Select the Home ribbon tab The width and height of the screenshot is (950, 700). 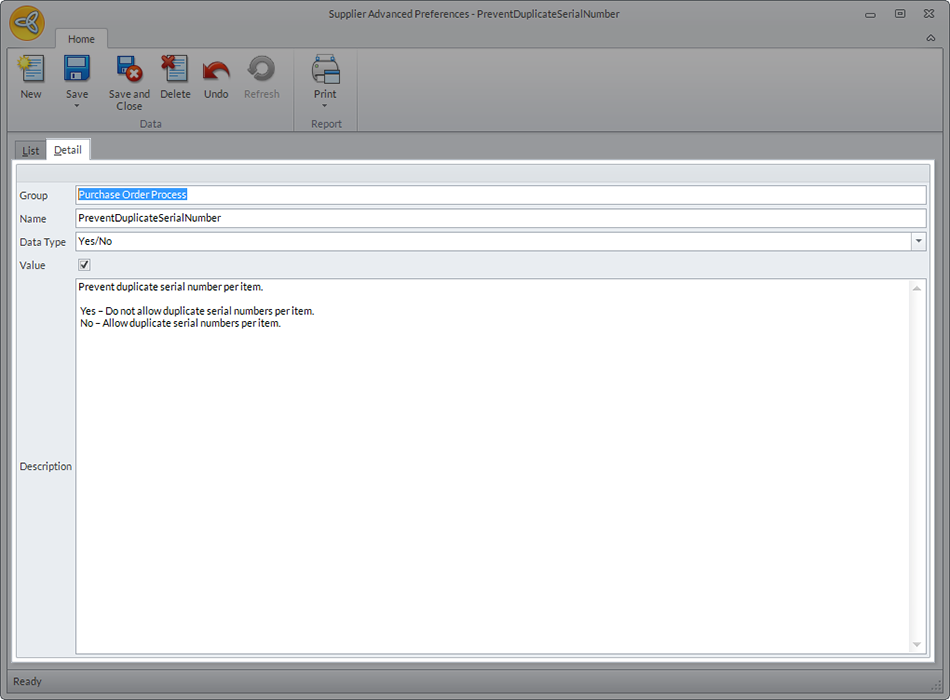(x=81, y=39)
